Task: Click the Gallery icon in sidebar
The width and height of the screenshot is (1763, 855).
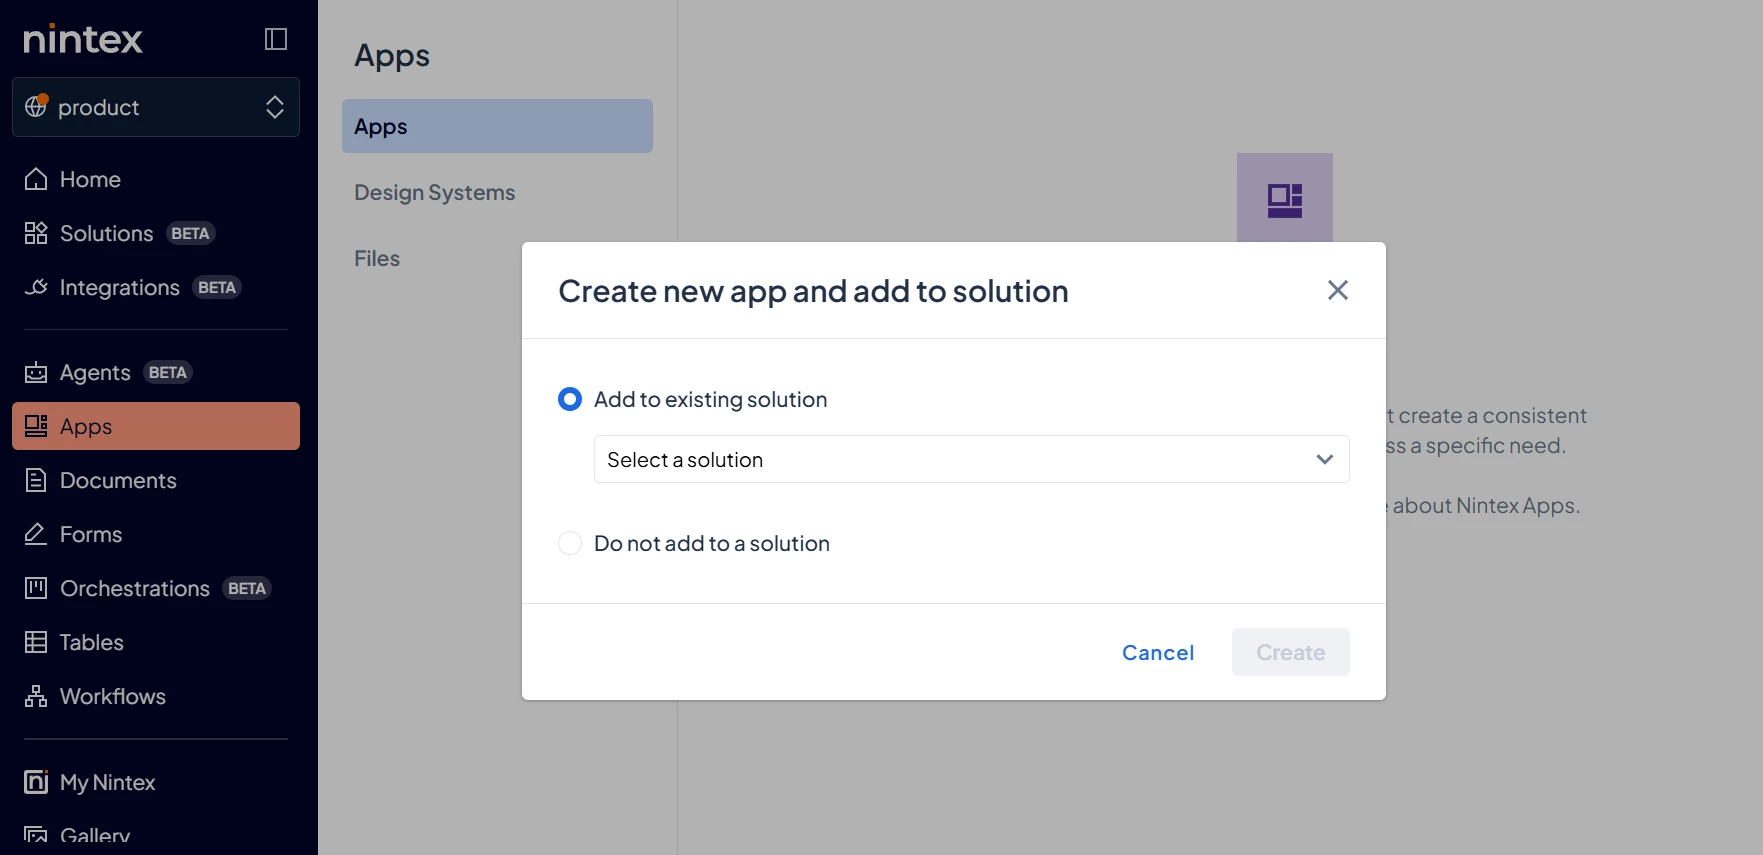Action: (x=36, y=835)
